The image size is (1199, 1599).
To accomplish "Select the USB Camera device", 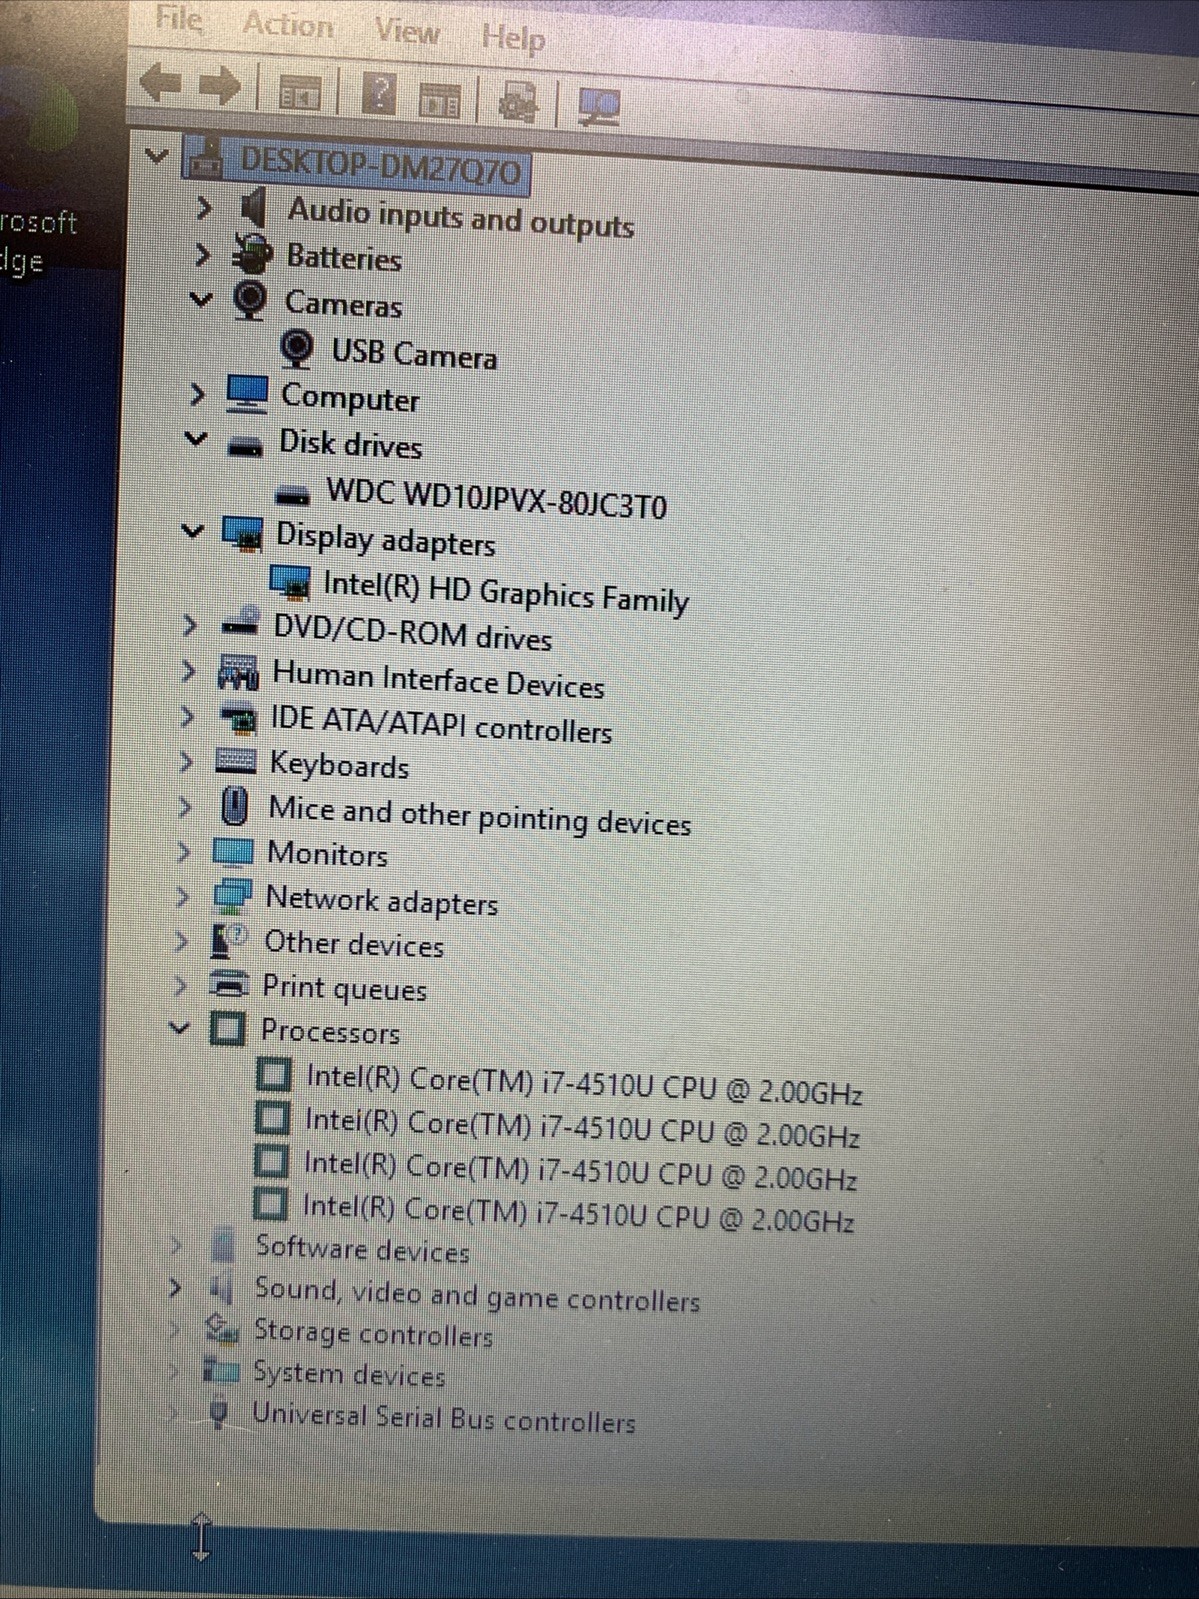I will [414, 354].
